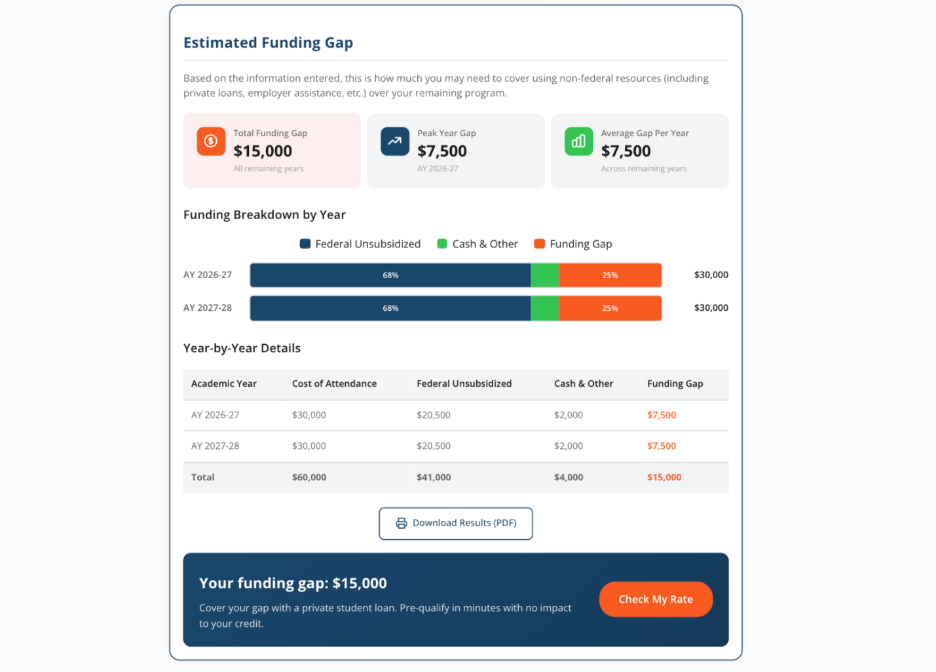936x672 pixels.
Task: Download Results as PDF
Action: click(x=456, y=523)
